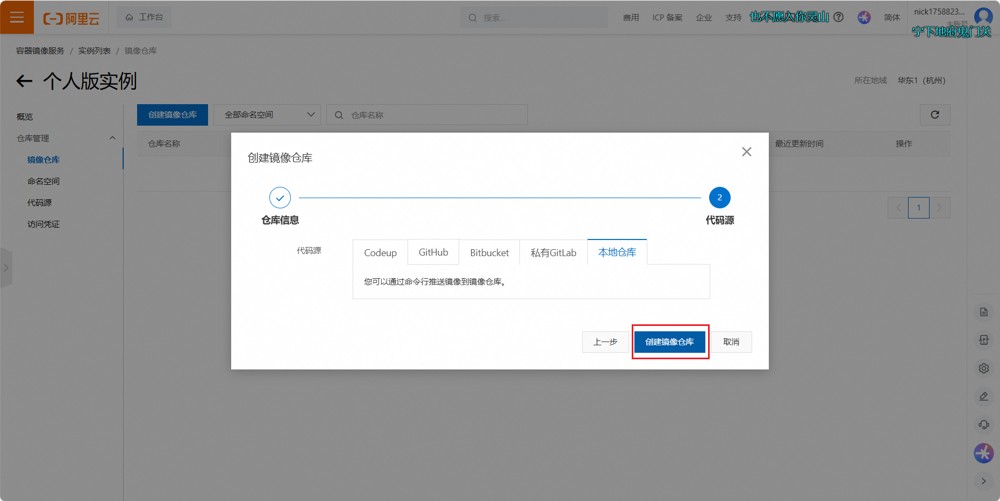The height and width of the screenshot is (501, 1000).
Task: Click the Alibaba Cloud logo
Action: (x=71, y=18)
